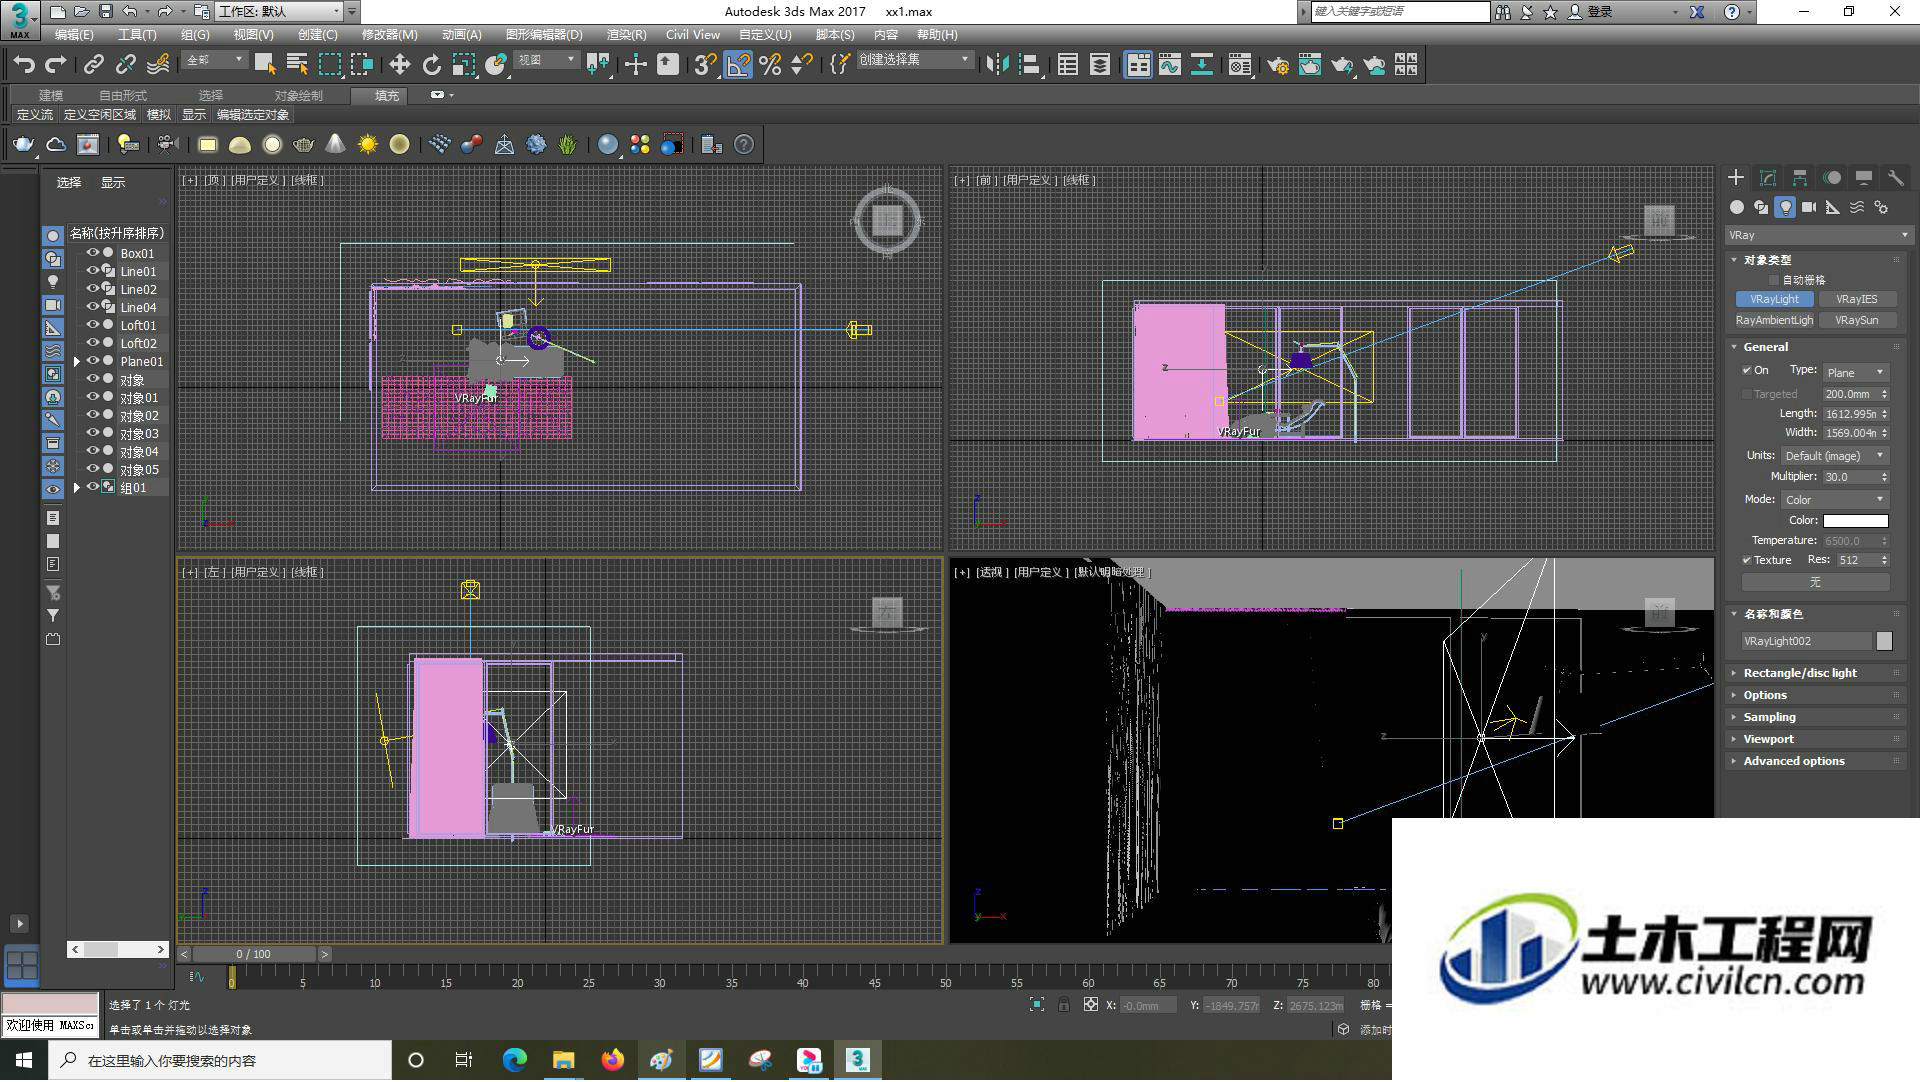Click the Undo arrow in main toolbar
The width and height of the screenshot is (1920, 1082).
(x=24, y=65)
